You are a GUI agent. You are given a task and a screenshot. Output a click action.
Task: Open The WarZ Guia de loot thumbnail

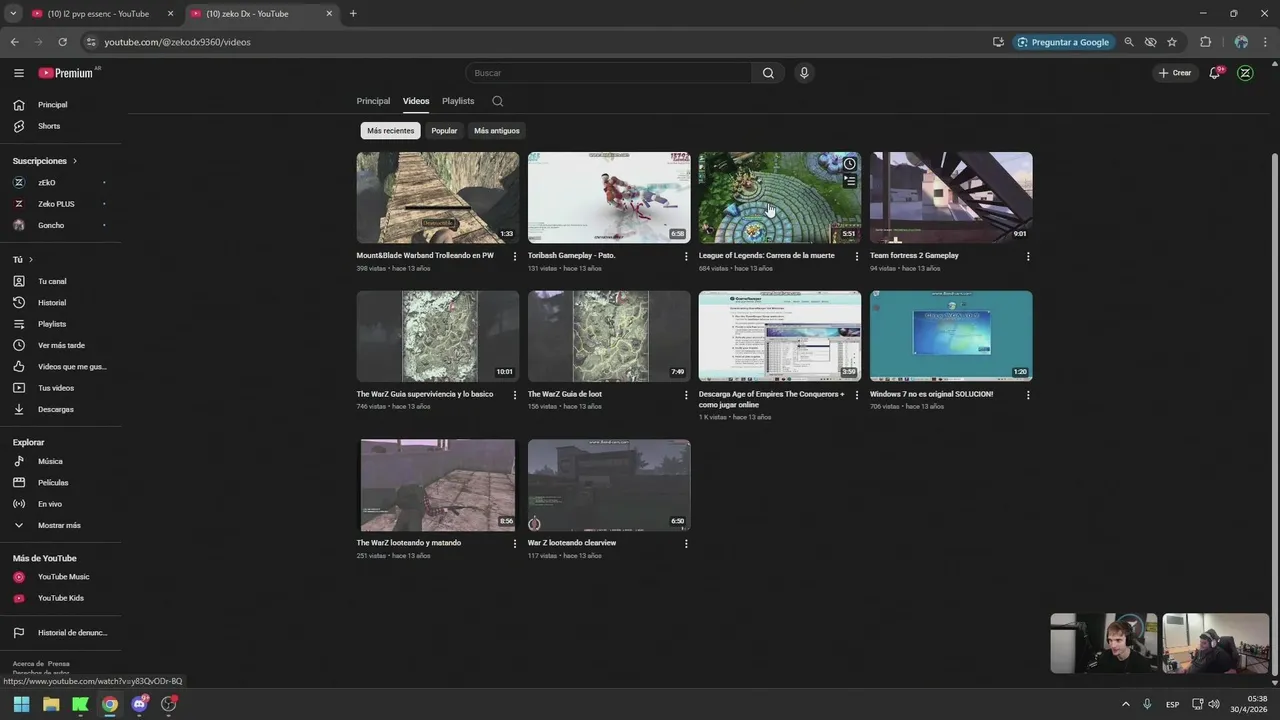[x=609, y=336]
